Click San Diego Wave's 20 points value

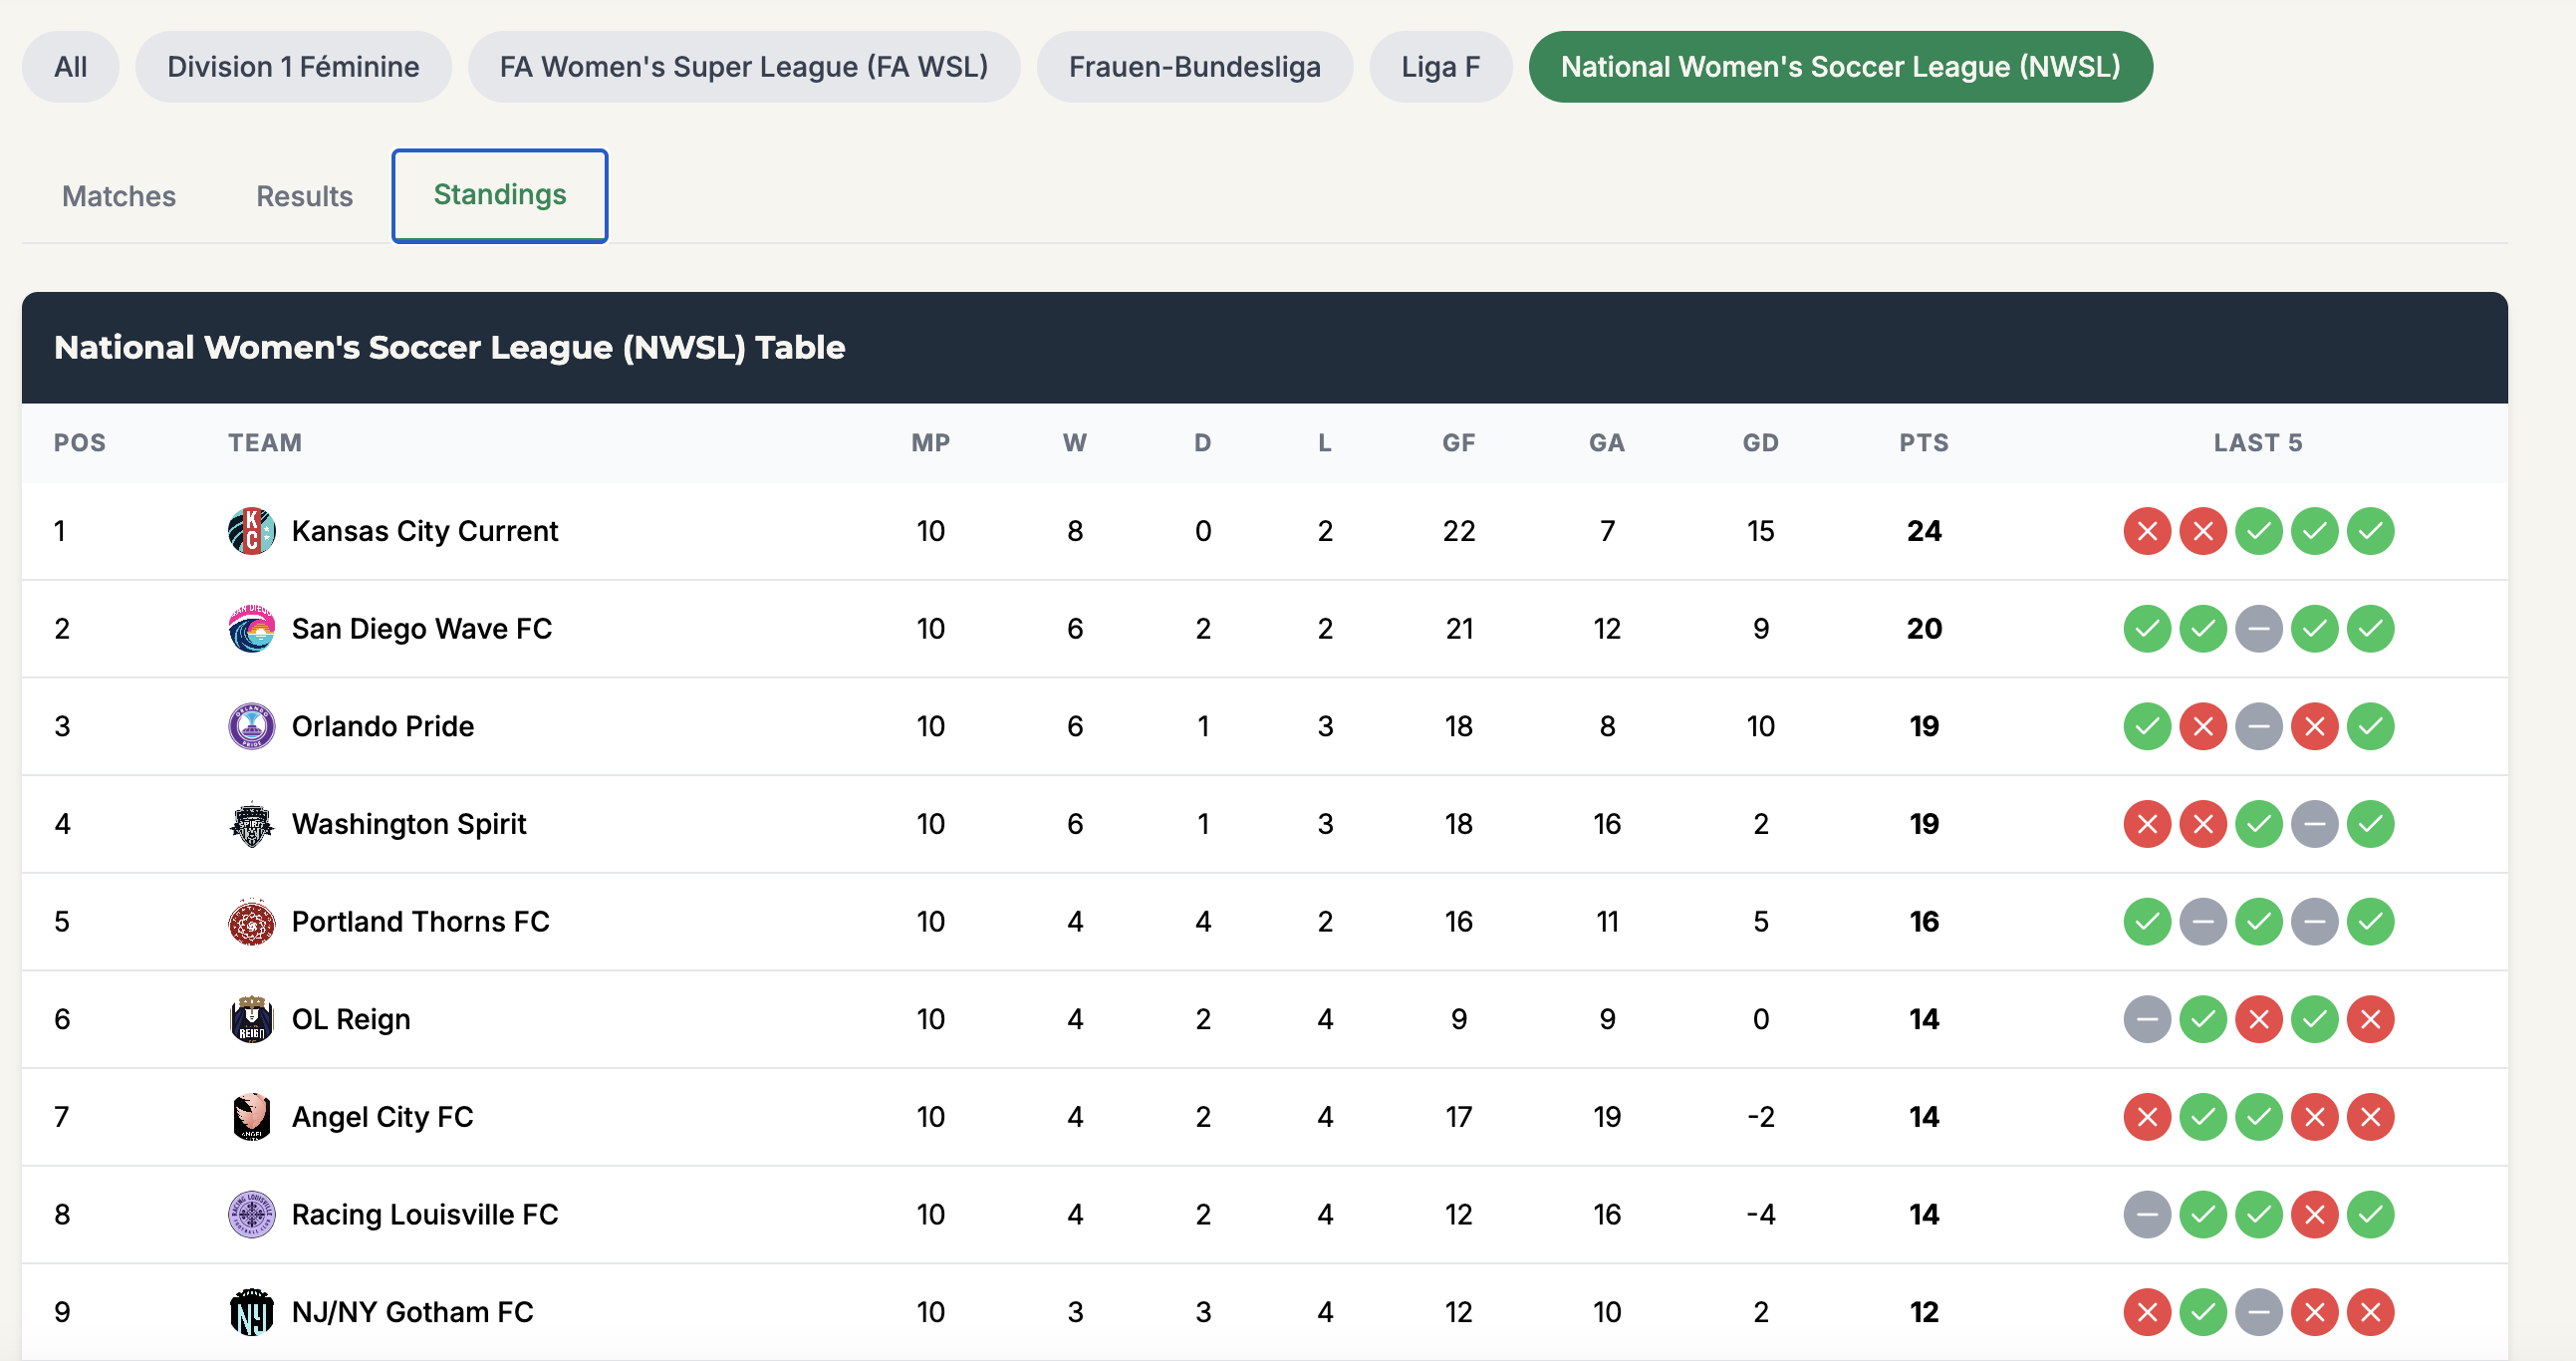(1925, 629)
